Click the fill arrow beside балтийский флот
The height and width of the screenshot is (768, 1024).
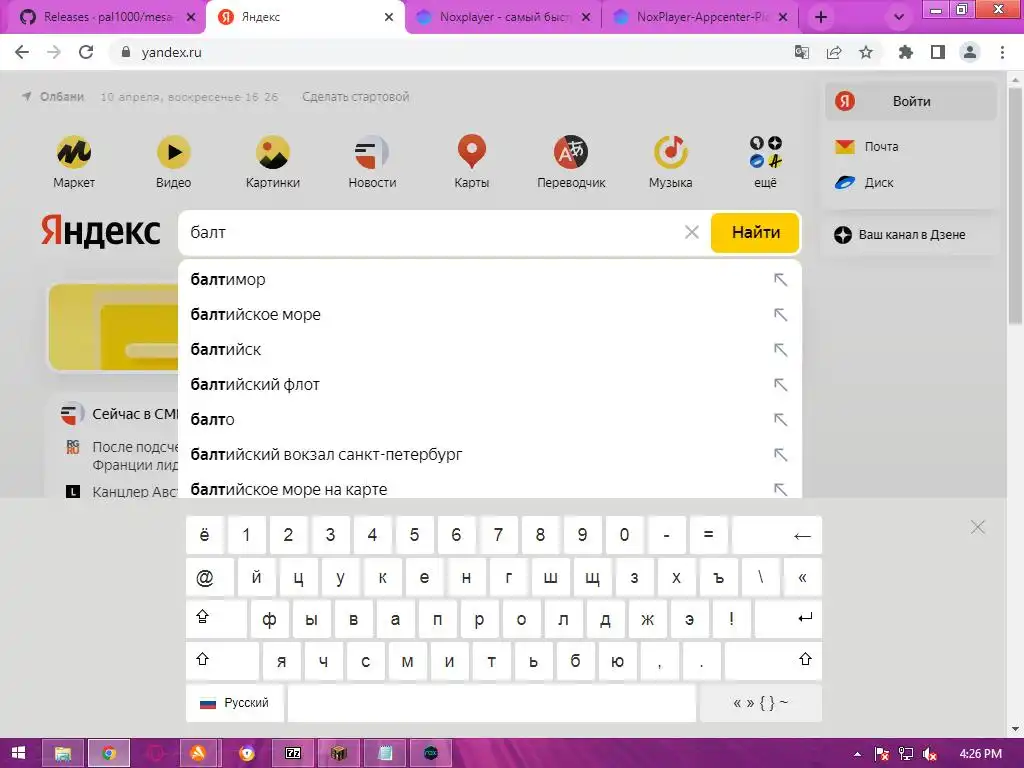pos(780,385)
